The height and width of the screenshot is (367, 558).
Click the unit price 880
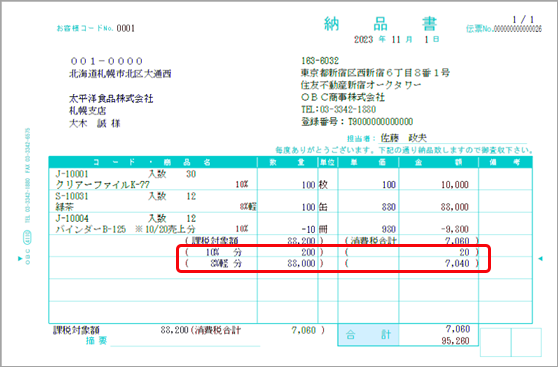point(389,207)
